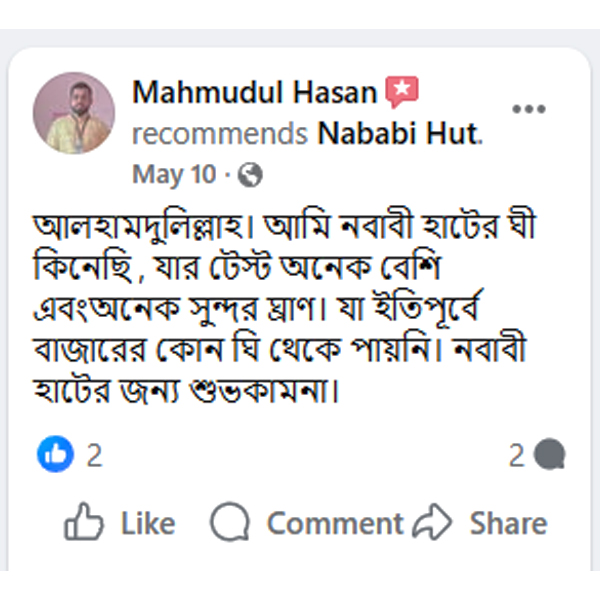
Task: Open the three-dot post options menu
Action: click(x=528, y=109)
